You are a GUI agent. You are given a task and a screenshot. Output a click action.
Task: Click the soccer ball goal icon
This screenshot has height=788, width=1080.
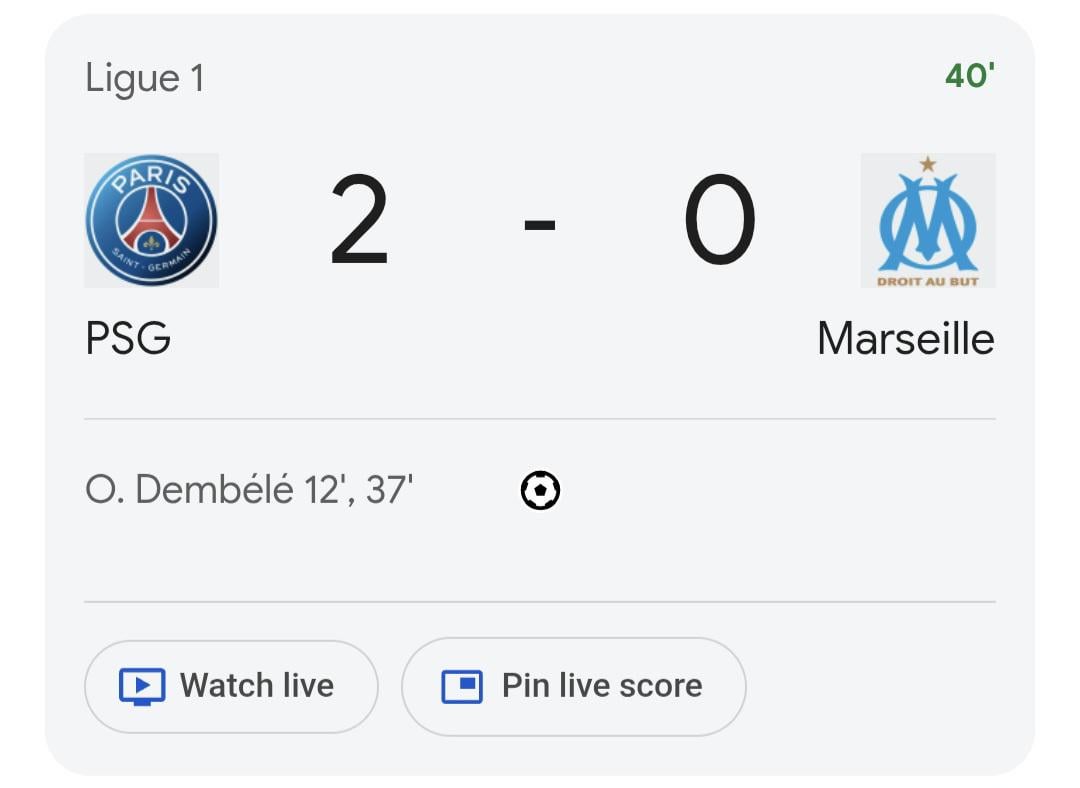pos(540,491)
